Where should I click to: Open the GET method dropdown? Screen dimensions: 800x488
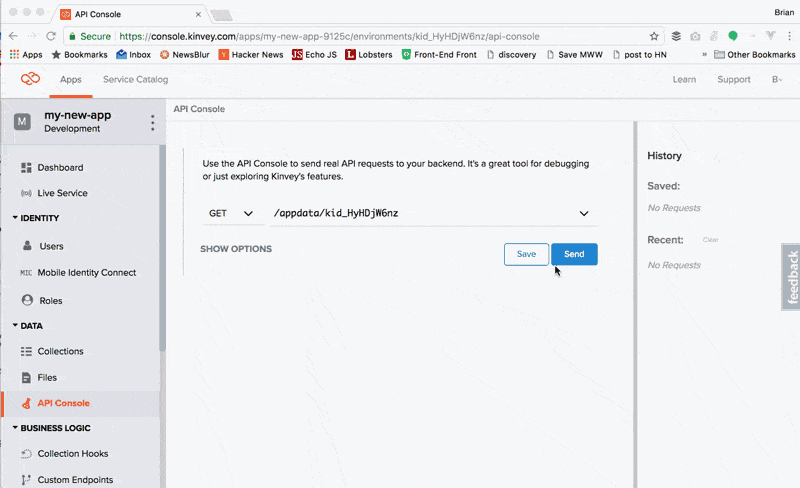click(x=229, y=213)
